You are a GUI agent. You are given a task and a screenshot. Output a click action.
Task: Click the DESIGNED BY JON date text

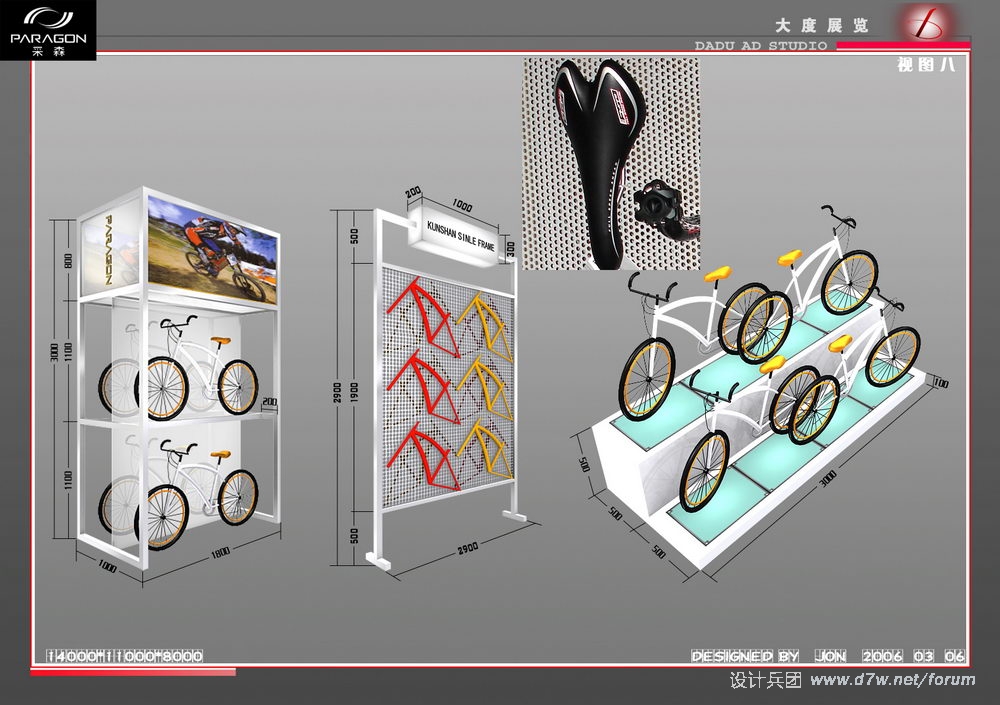[828, 657]
